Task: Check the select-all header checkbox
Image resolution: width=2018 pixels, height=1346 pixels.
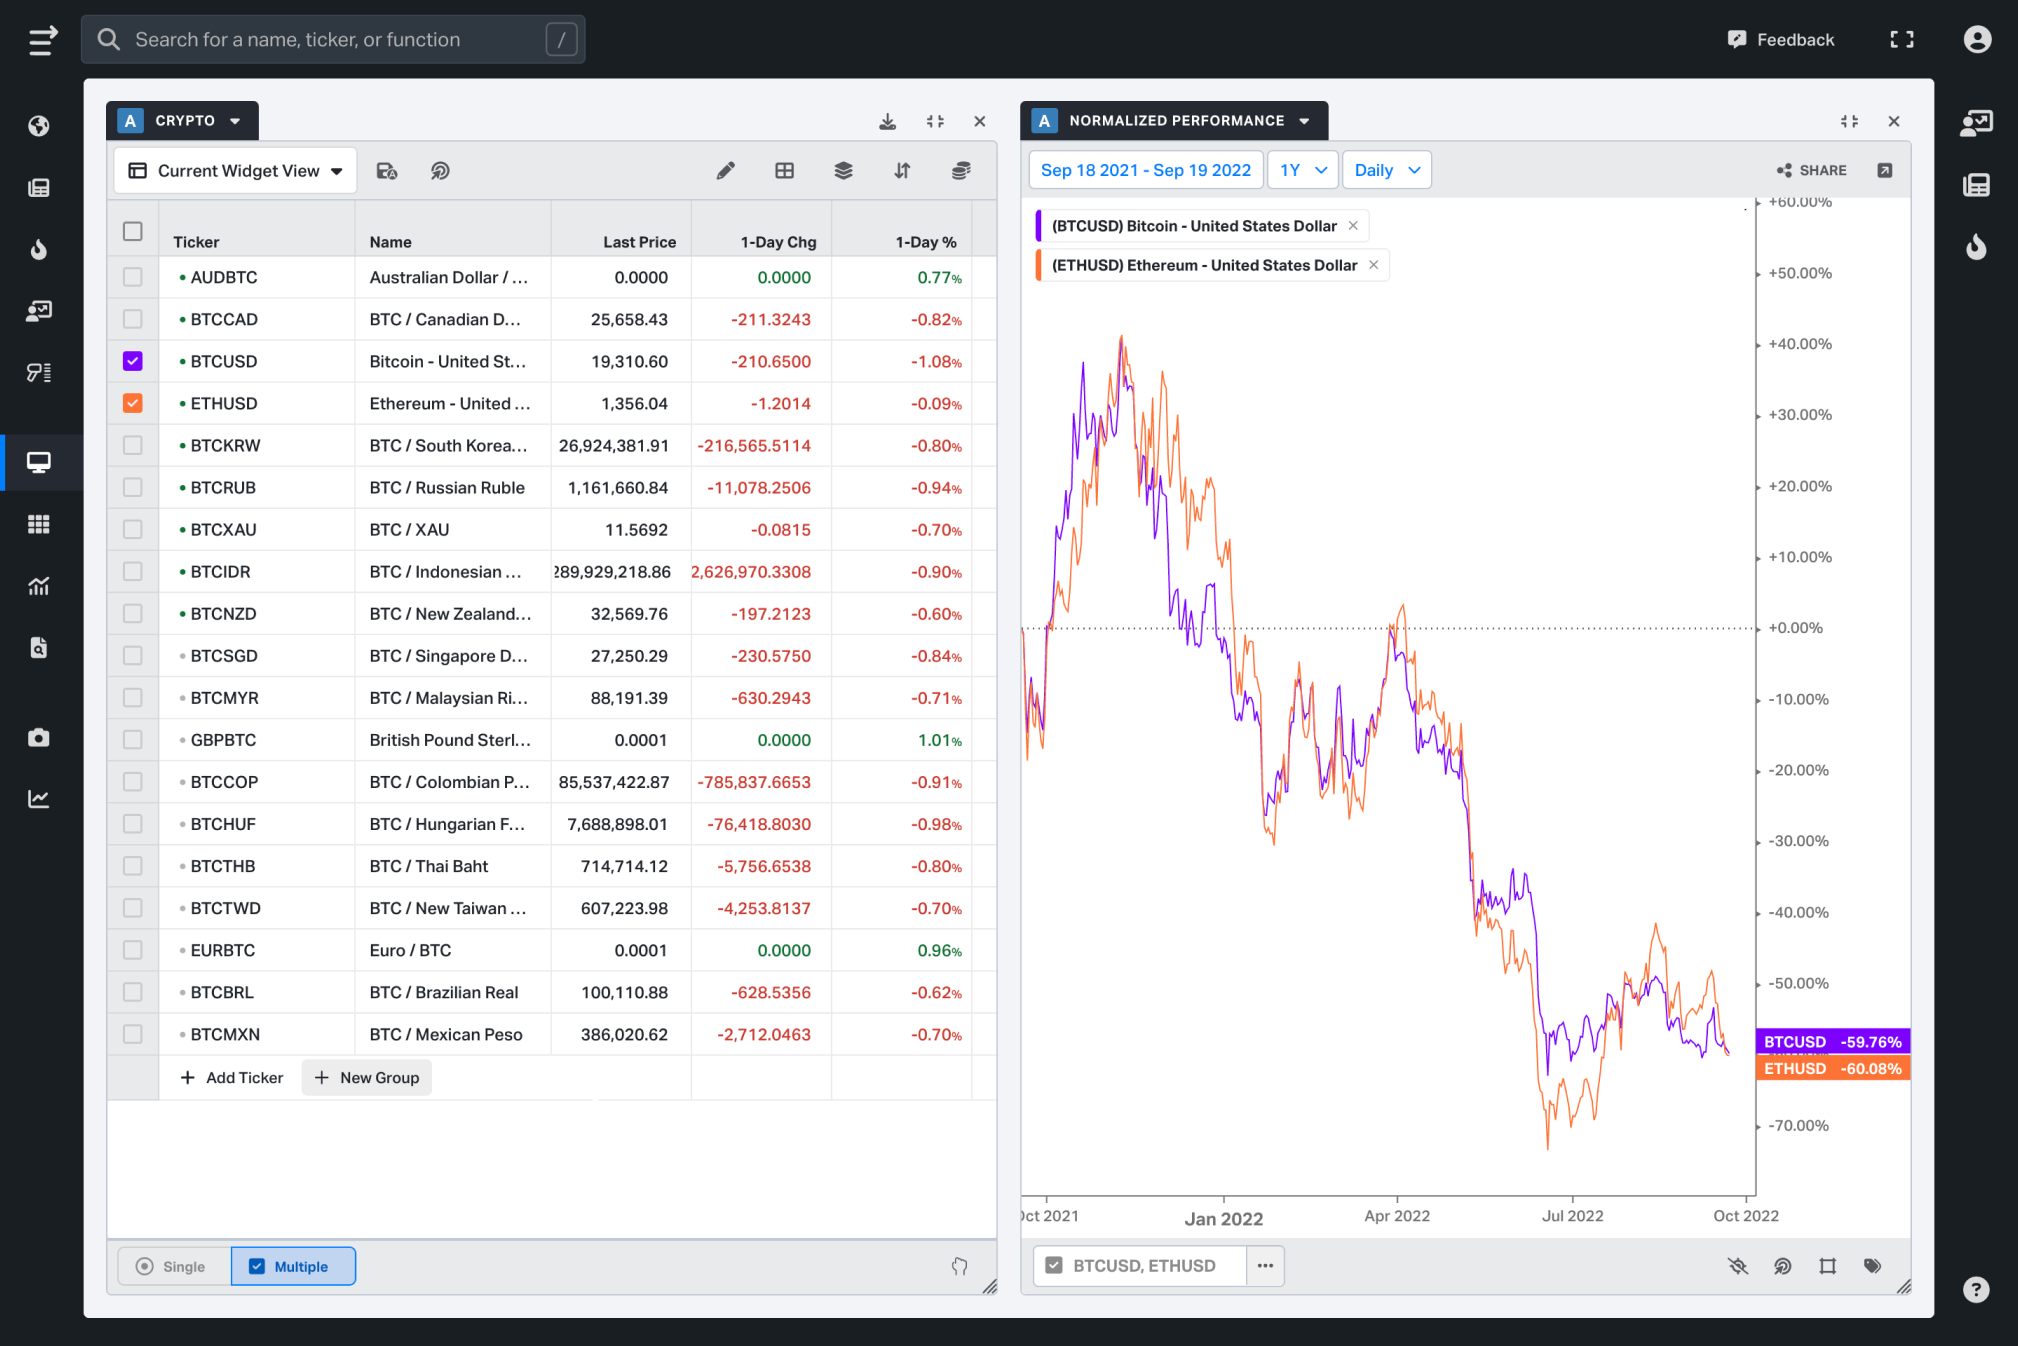Action: [x=133, y=232]
